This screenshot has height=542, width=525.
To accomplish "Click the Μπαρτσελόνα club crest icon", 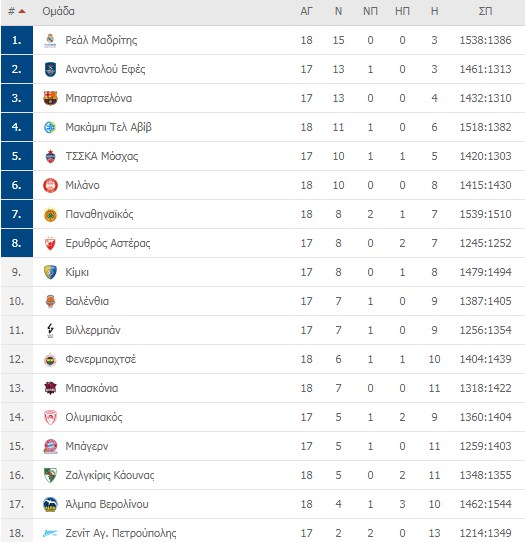I will click(50, 98).
